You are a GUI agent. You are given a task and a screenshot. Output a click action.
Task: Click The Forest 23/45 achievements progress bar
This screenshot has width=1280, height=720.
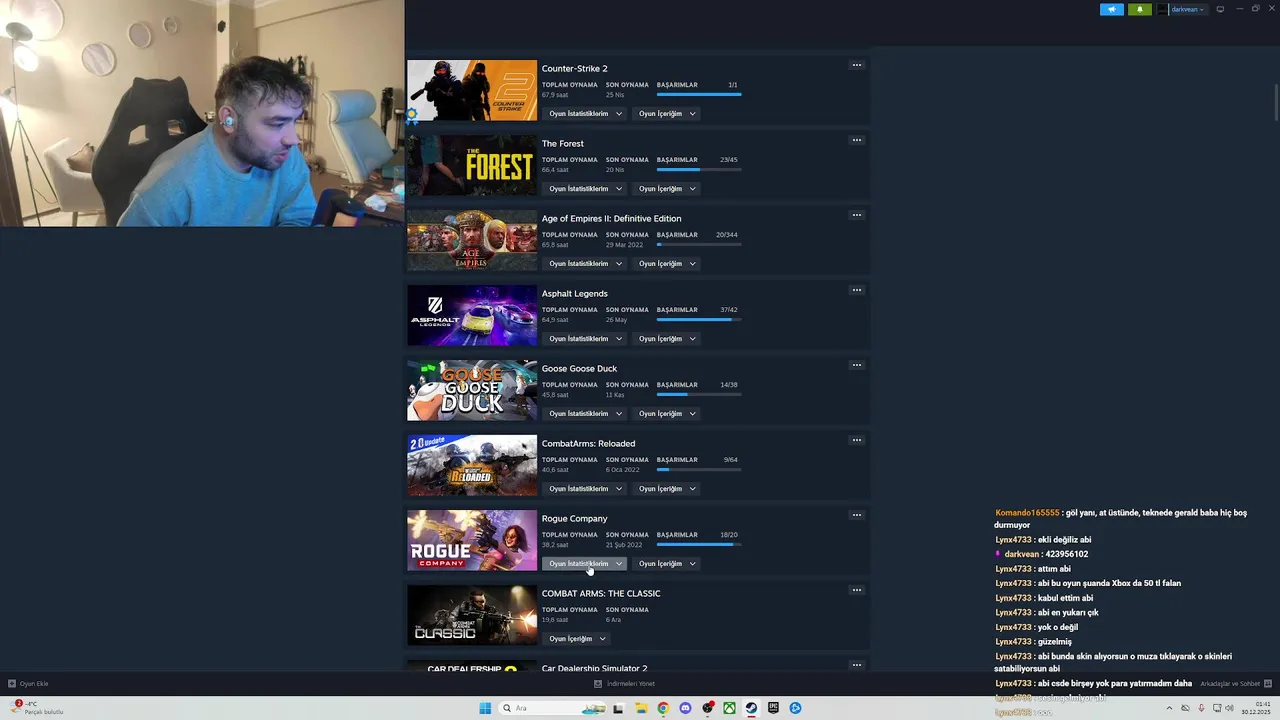699,170
